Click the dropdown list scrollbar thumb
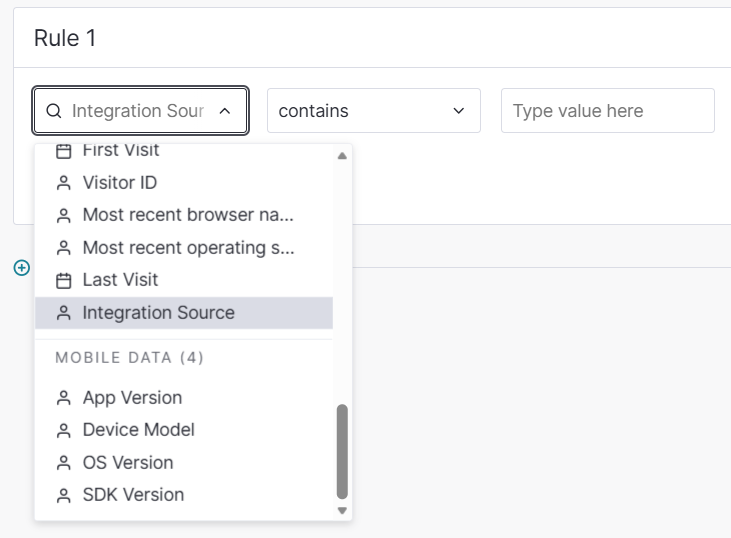 tap(342, 451)
